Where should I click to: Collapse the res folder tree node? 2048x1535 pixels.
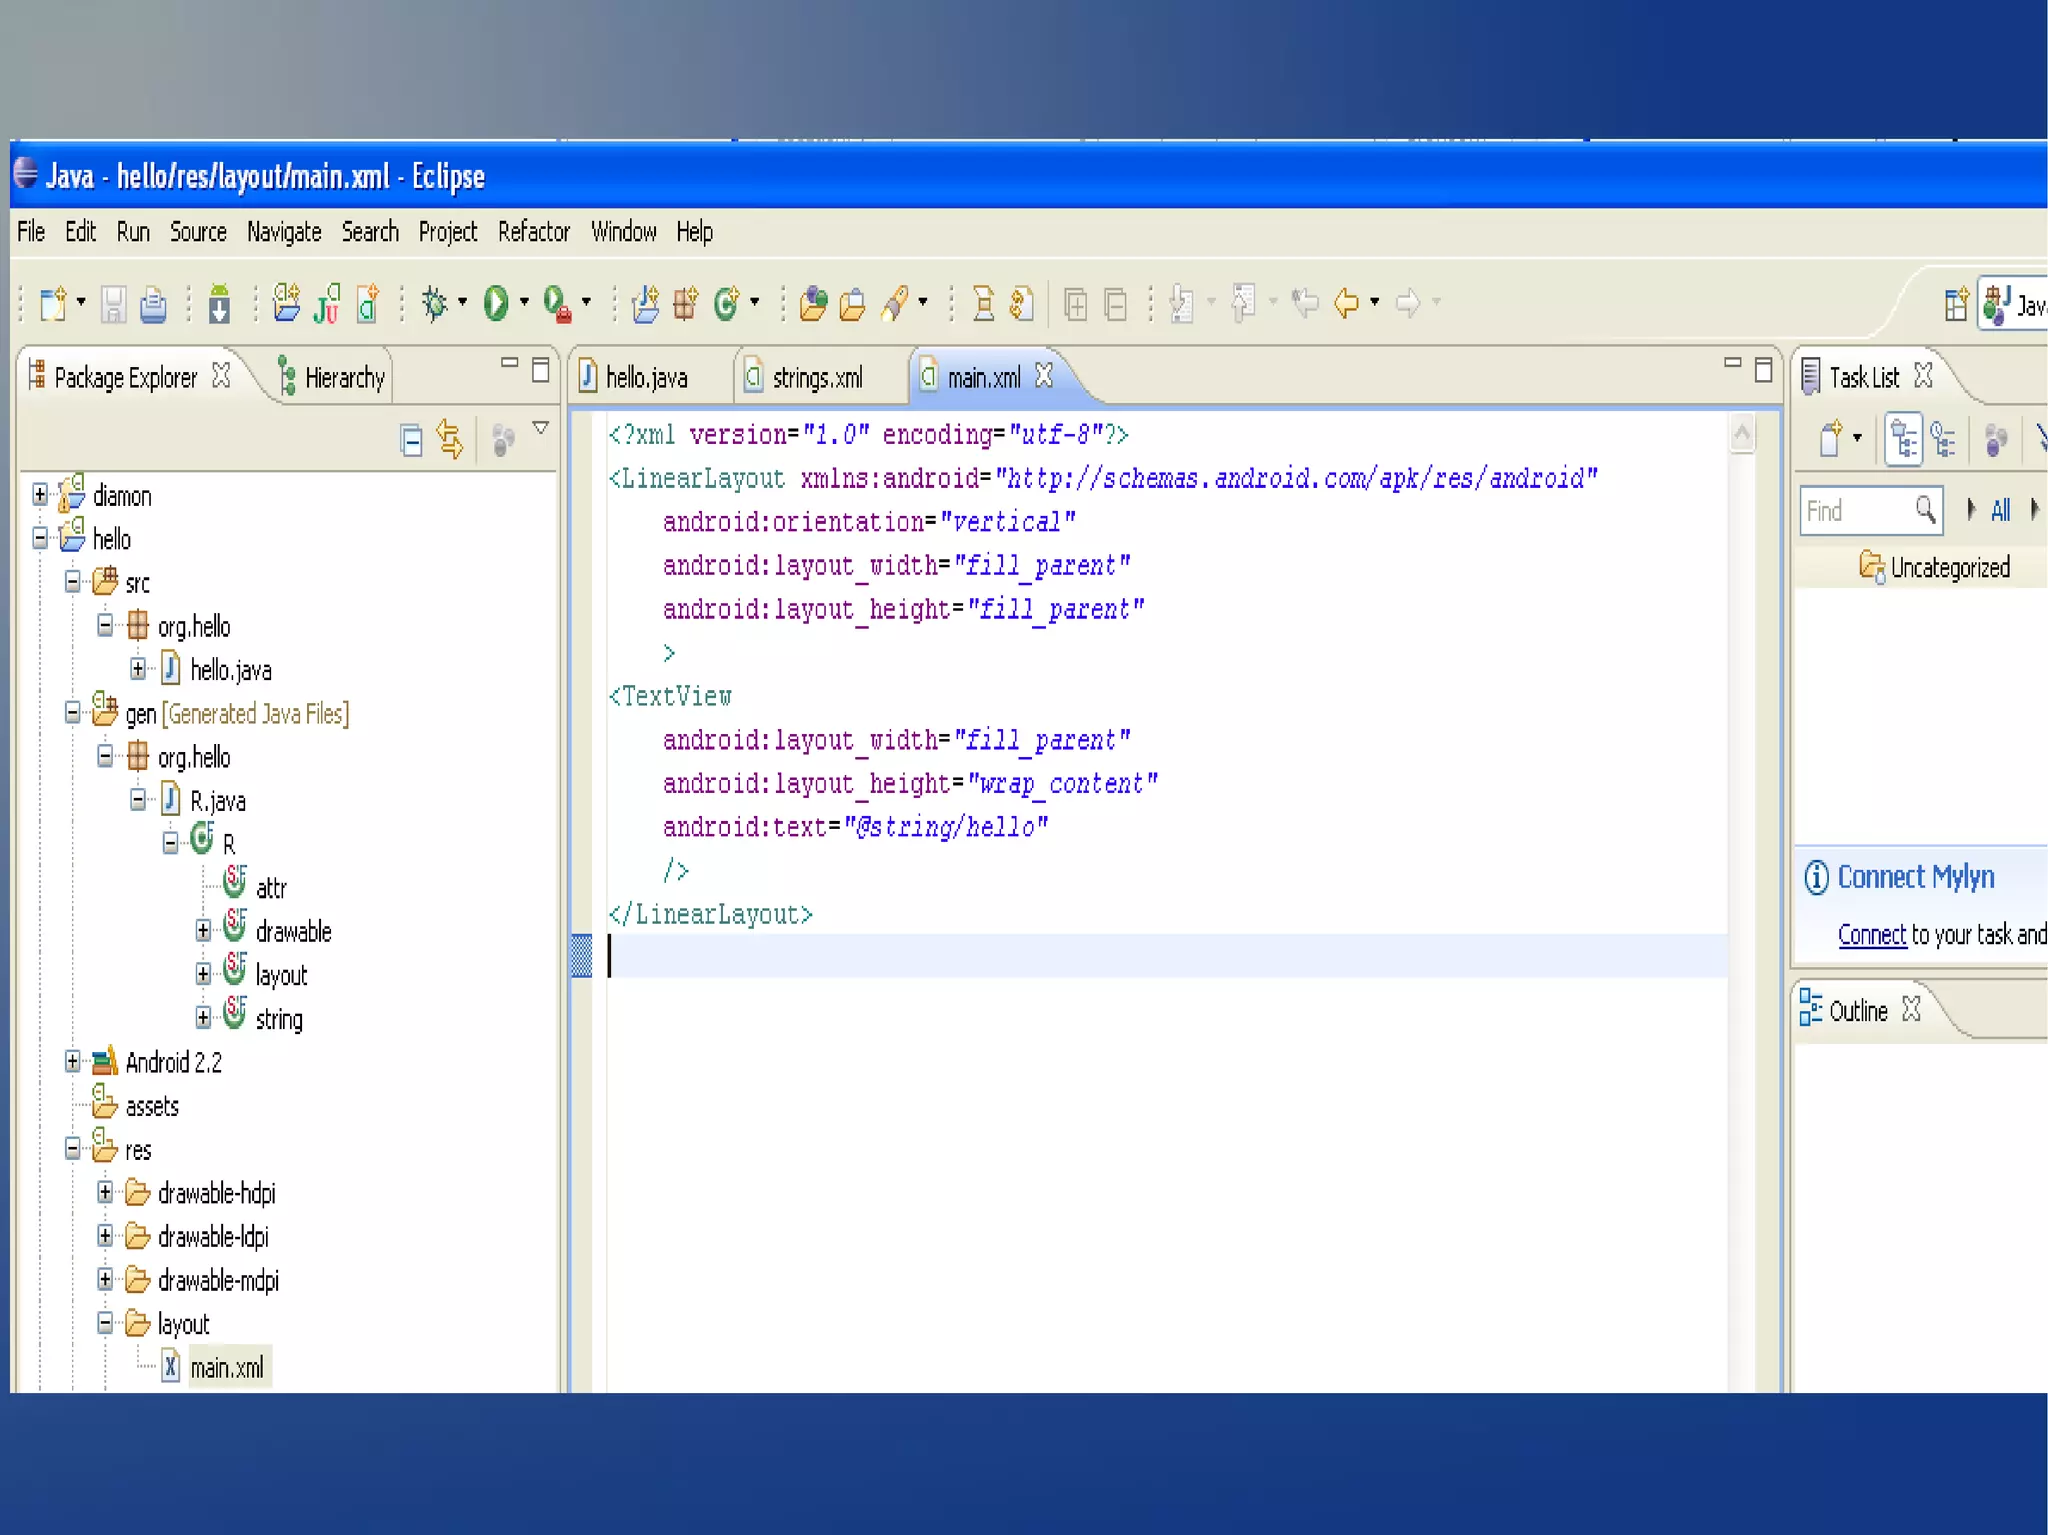click(72, 1149)
